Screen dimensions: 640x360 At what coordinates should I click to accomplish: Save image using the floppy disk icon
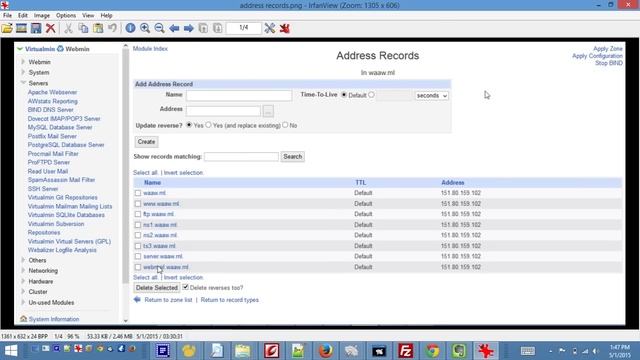36,28
